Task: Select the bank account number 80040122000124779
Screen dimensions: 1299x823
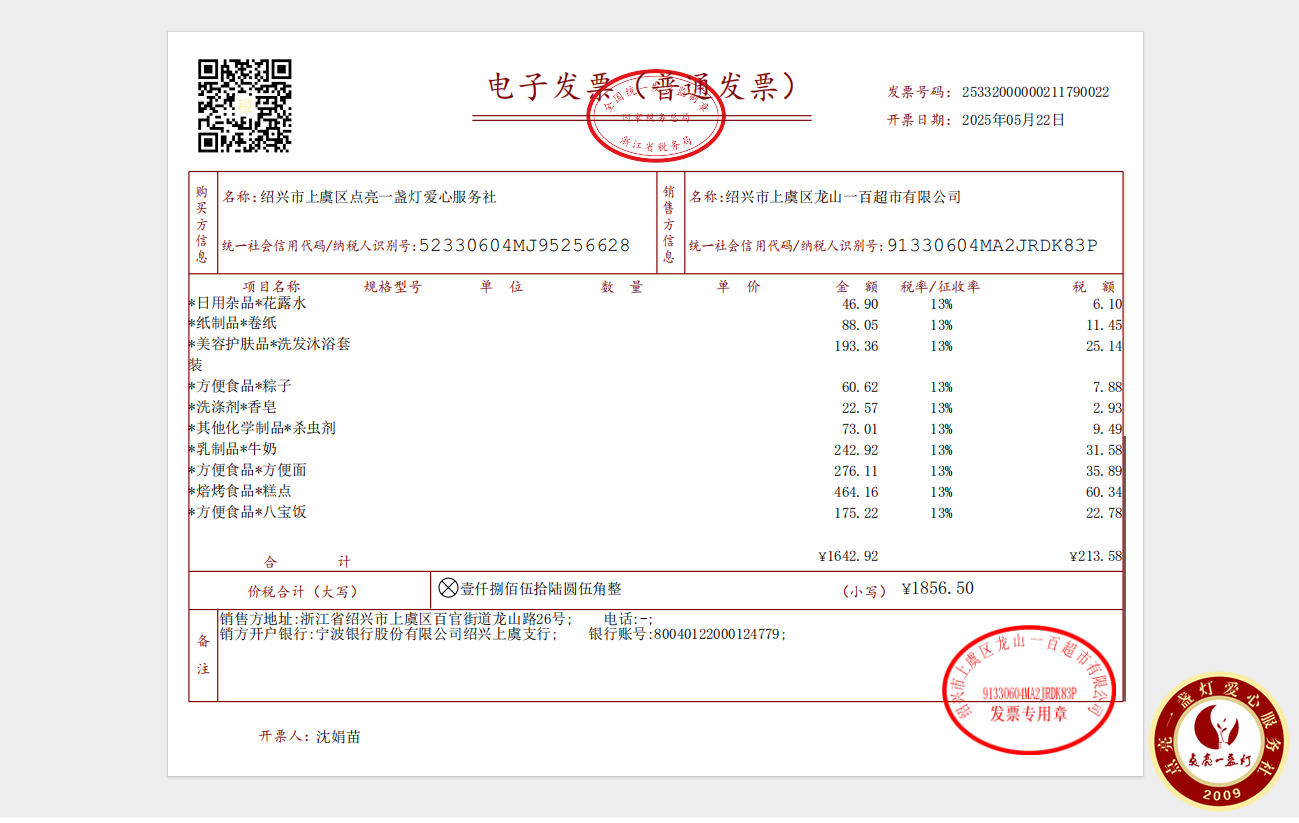Action: 716,634
